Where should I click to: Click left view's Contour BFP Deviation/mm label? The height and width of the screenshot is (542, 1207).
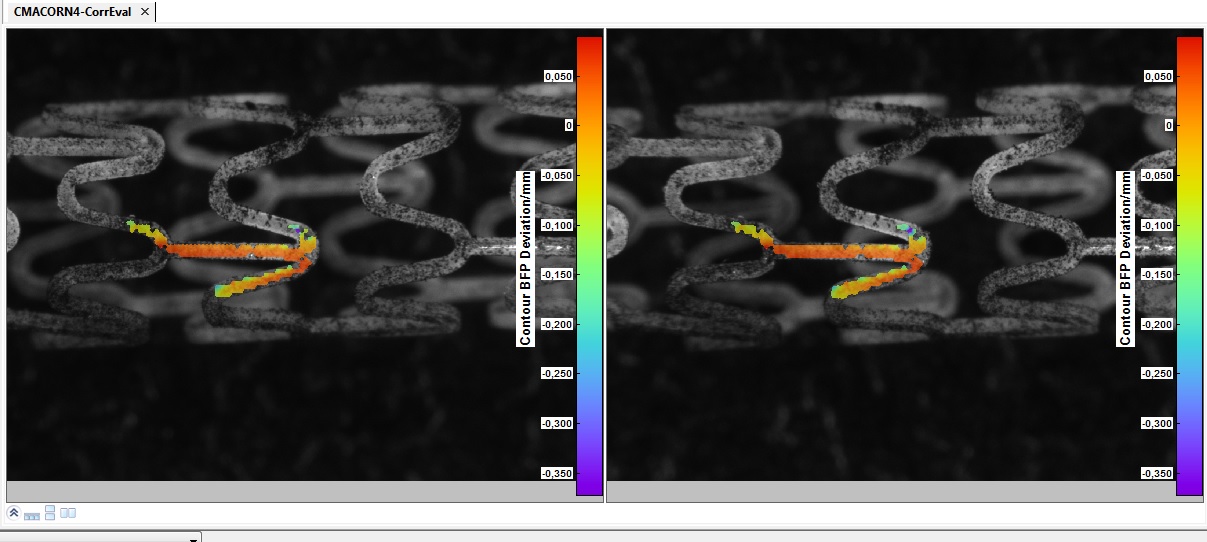pyautogui.click(x=525, y=258)
